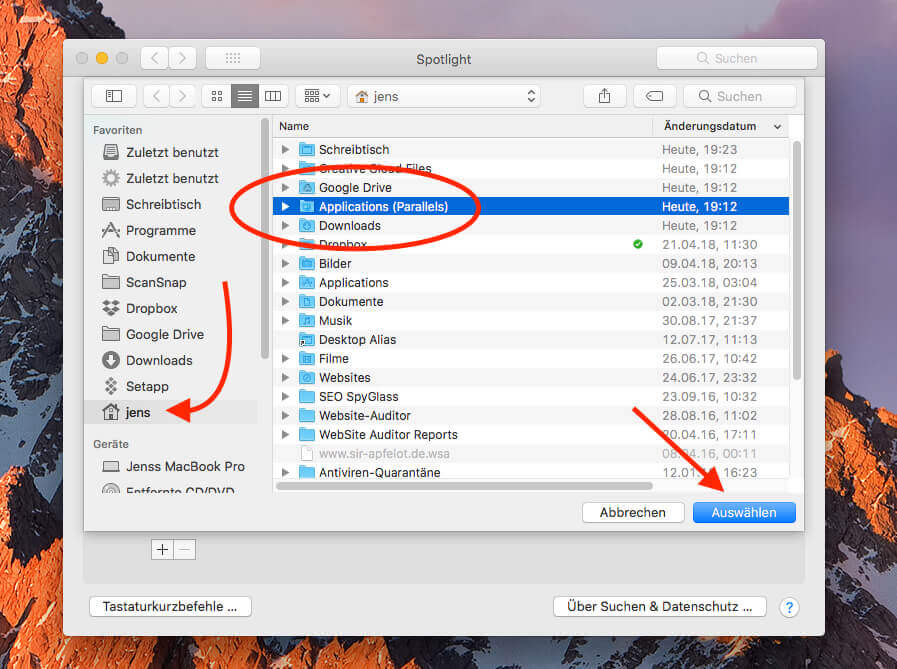Expand the Google Drive folder in file list
The height and width of the screenshot is (669, 897).
click(x=285, y=188)
